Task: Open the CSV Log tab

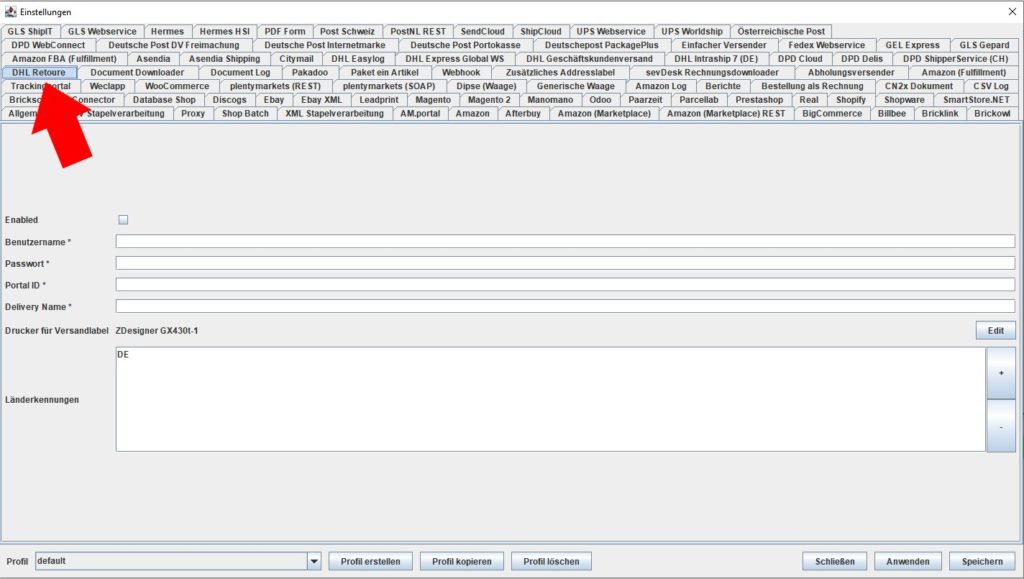Action: point(991,86)
